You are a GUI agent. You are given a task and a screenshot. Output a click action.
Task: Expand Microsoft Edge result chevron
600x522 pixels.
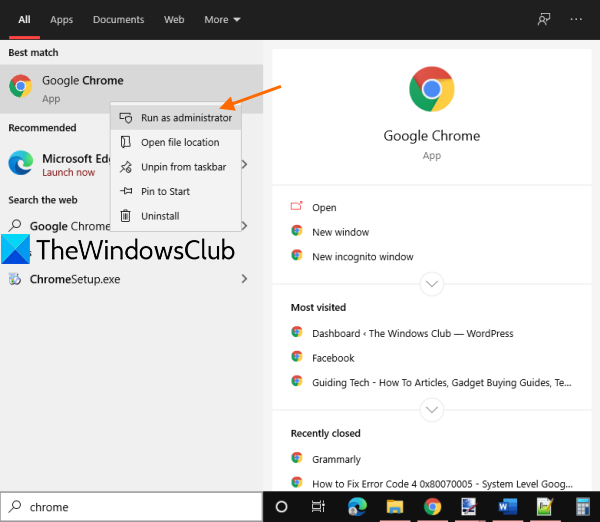(245, 165)
